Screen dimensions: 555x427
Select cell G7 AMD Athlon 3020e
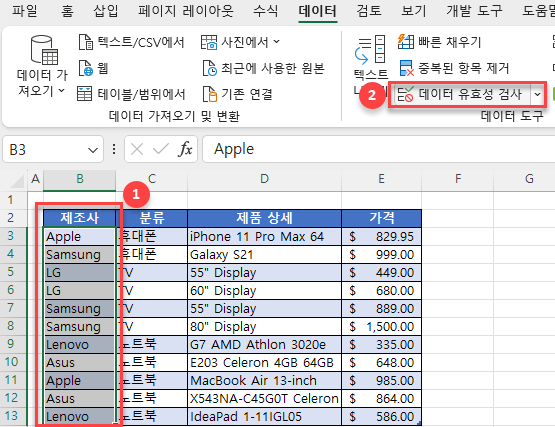tap(264, 345)
